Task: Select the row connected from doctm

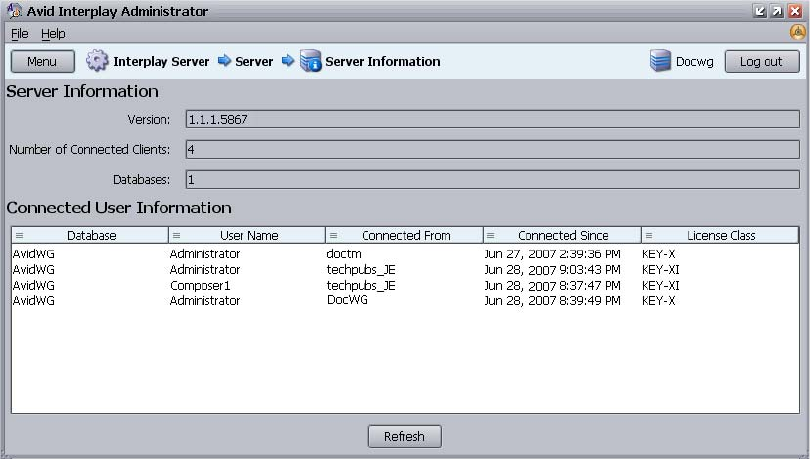Action: (406, 254)
